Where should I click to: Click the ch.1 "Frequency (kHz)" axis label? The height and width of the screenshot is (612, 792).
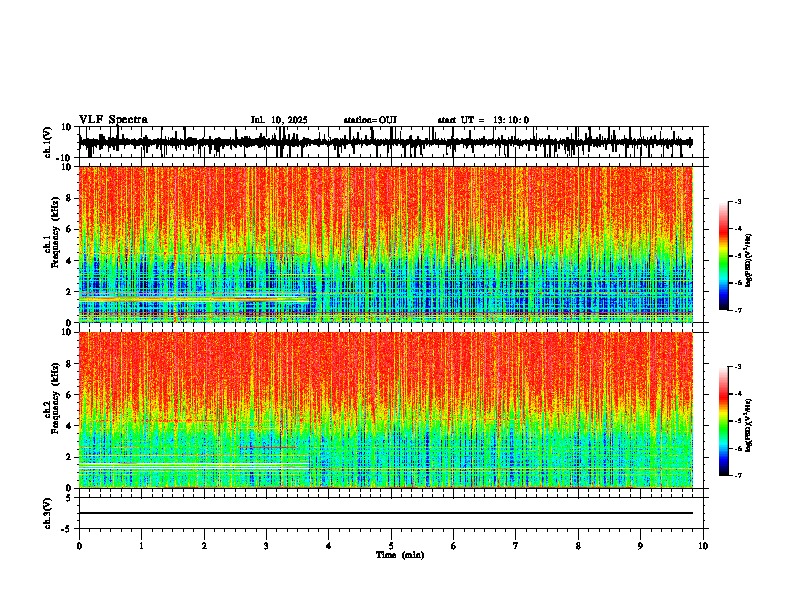(55, 233)
